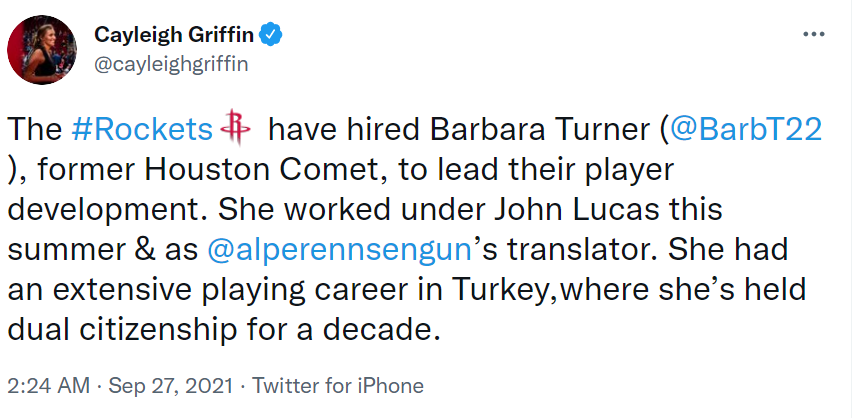Click the Rockets logo emoji
This screenshot has height=418, width=862.
point(235,129)
